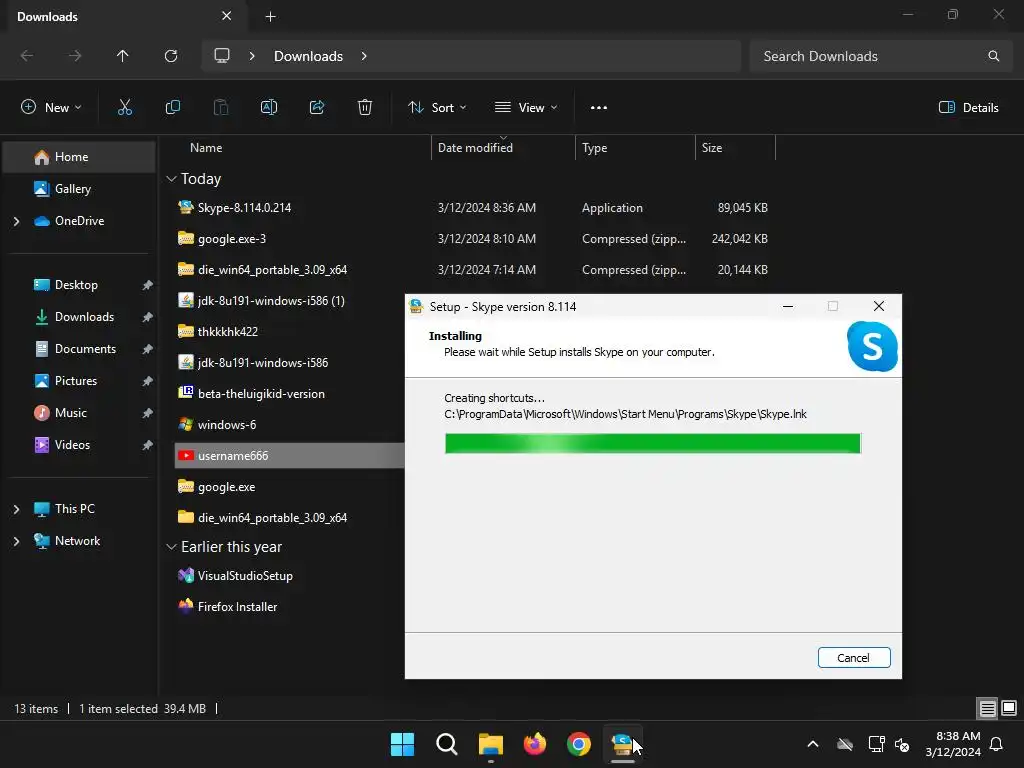Show hidden icons tray chevron
Viewport: 1024px width, 768px height.
point(813,744)
